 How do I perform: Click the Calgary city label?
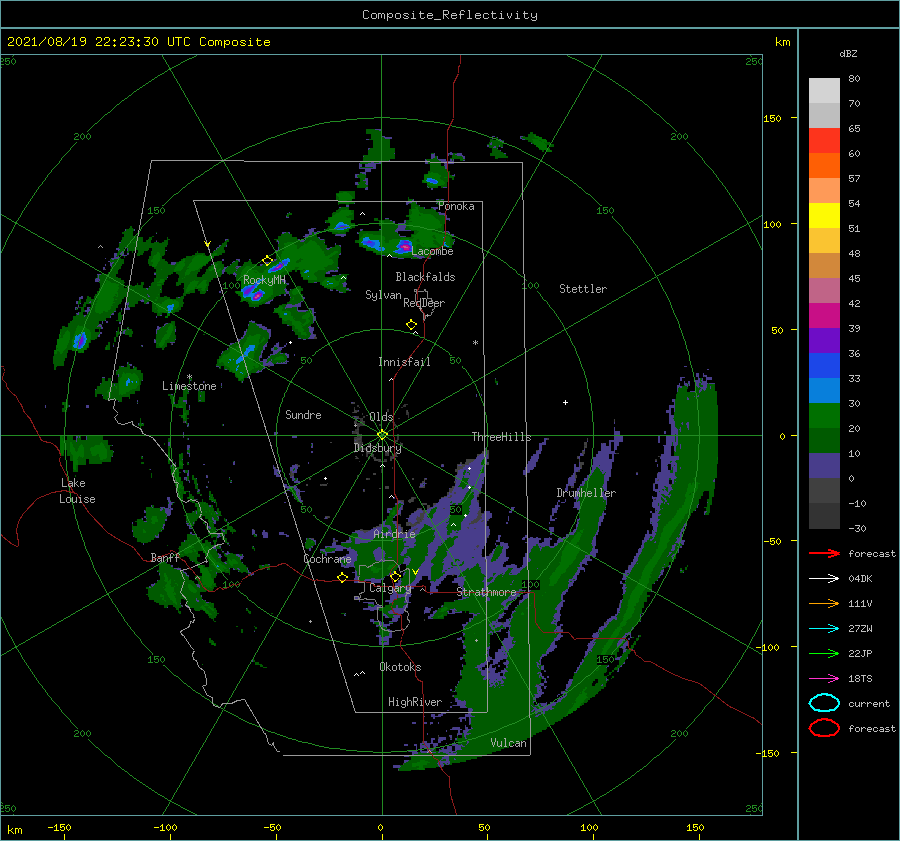(390, 588)
